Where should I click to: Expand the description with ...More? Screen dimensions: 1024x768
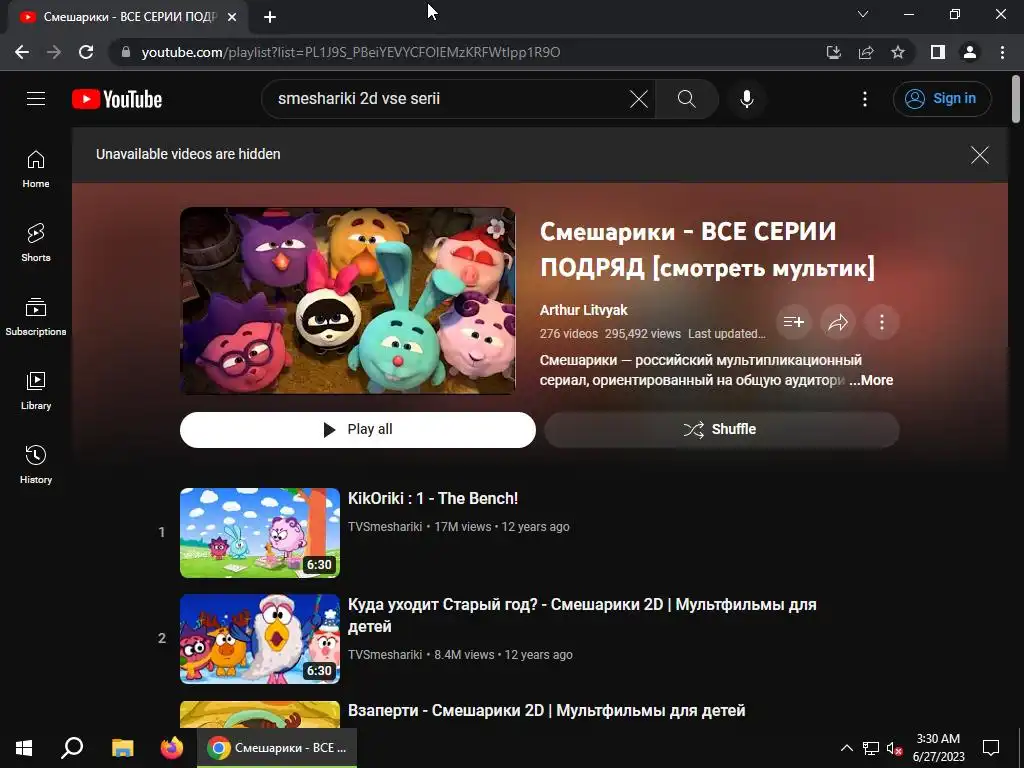[x=871, y=380]
